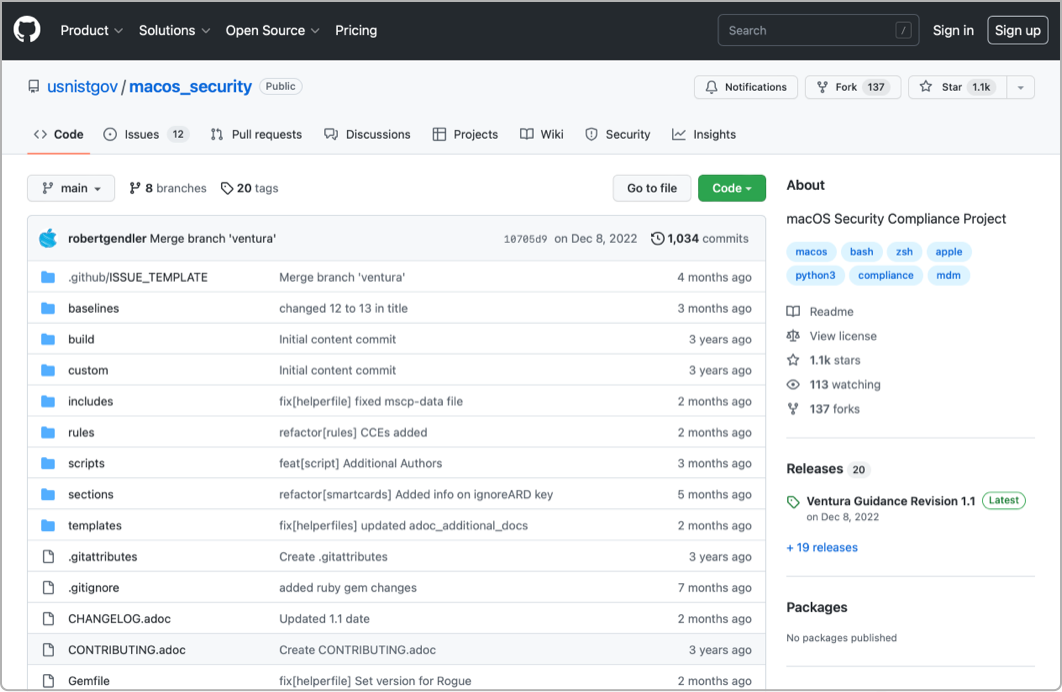The width and height of the screenshot is (1062, 692).
Task: Open the Product menu in header
Action: tap(91, 30)
